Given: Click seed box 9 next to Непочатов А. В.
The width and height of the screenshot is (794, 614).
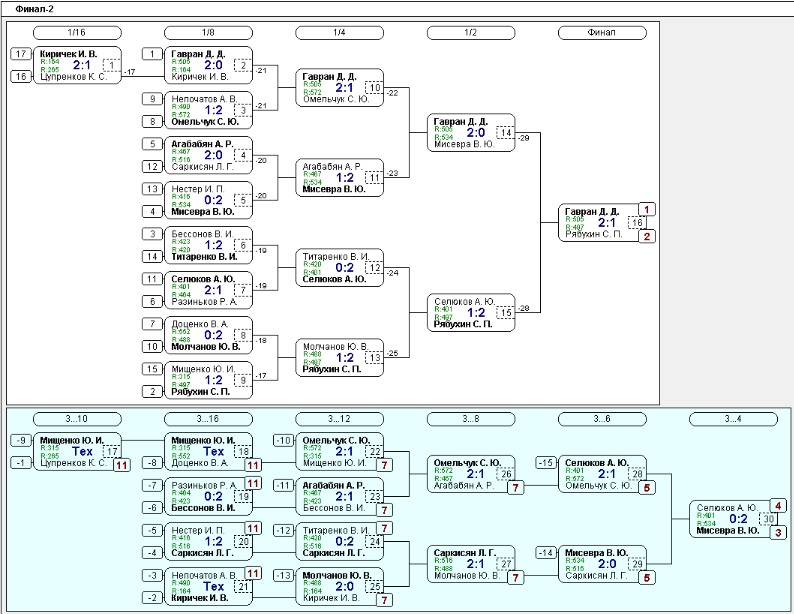Looking at the screenshot, I should [152, 99].
